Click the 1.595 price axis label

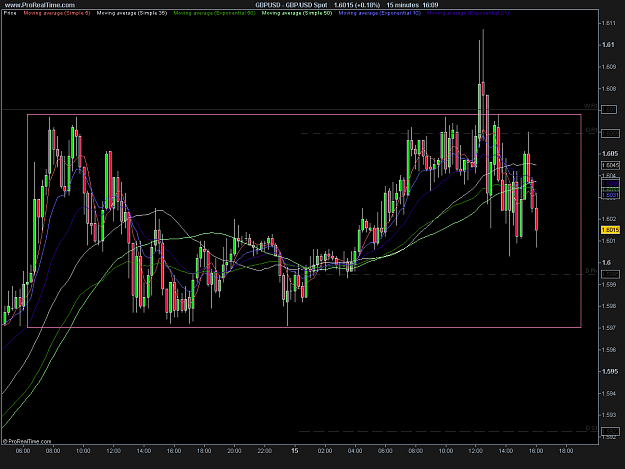click(610, 371)
